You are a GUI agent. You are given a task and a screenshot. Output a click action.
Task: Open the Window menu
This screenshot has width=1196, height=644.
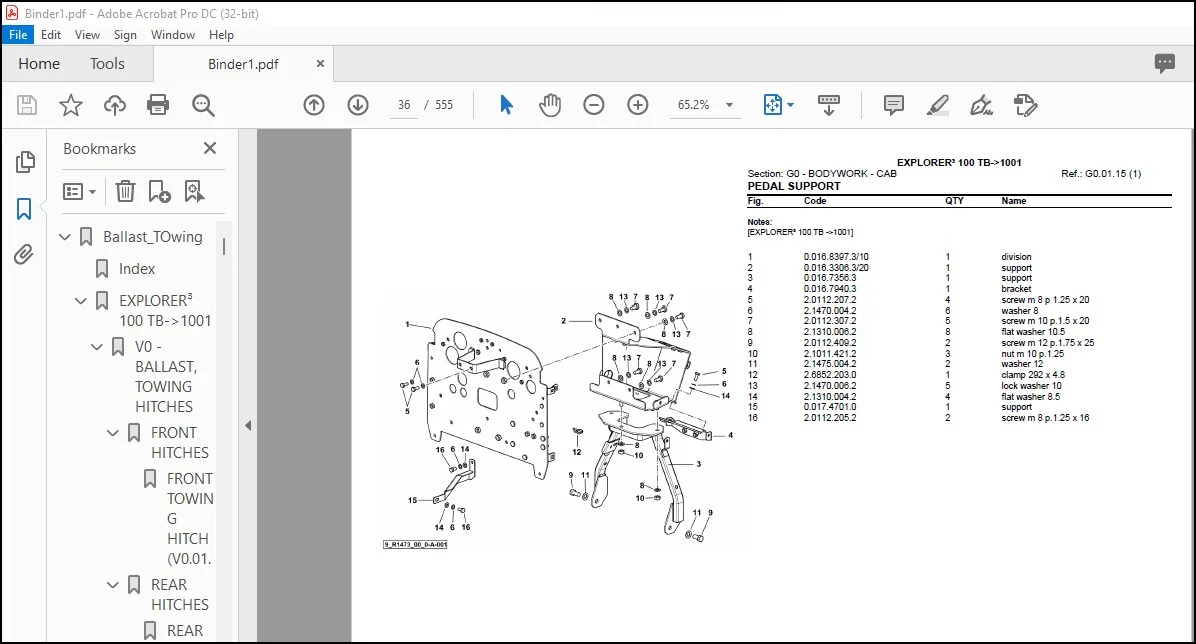pos(172,34)
